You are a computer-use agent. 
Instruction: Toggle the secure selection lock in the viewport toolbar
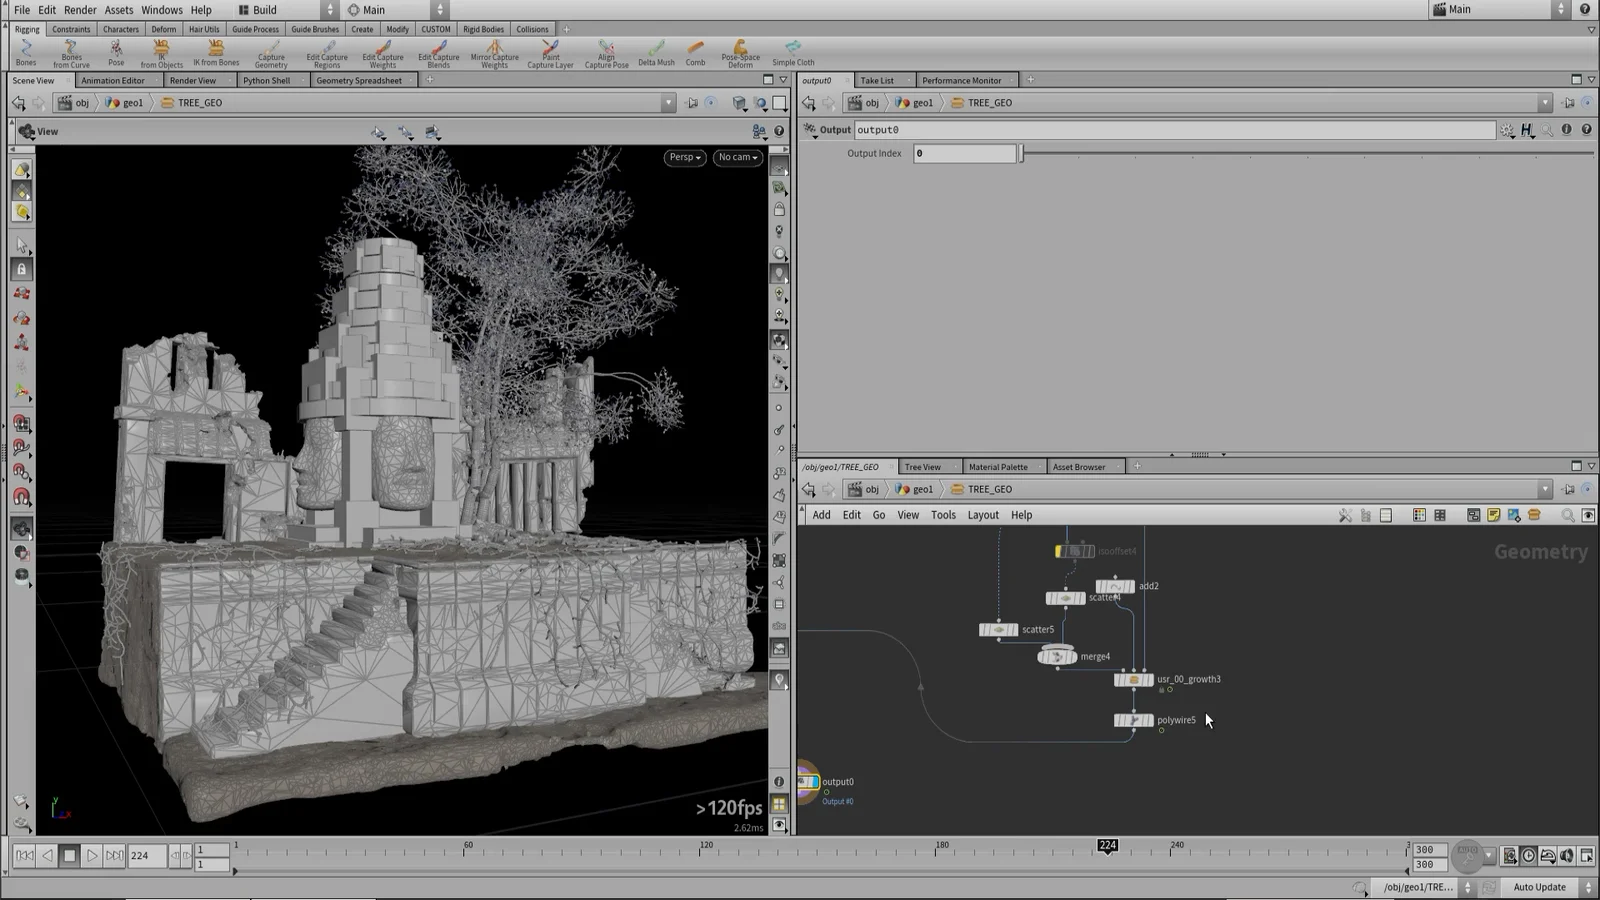tap(21, 268)
